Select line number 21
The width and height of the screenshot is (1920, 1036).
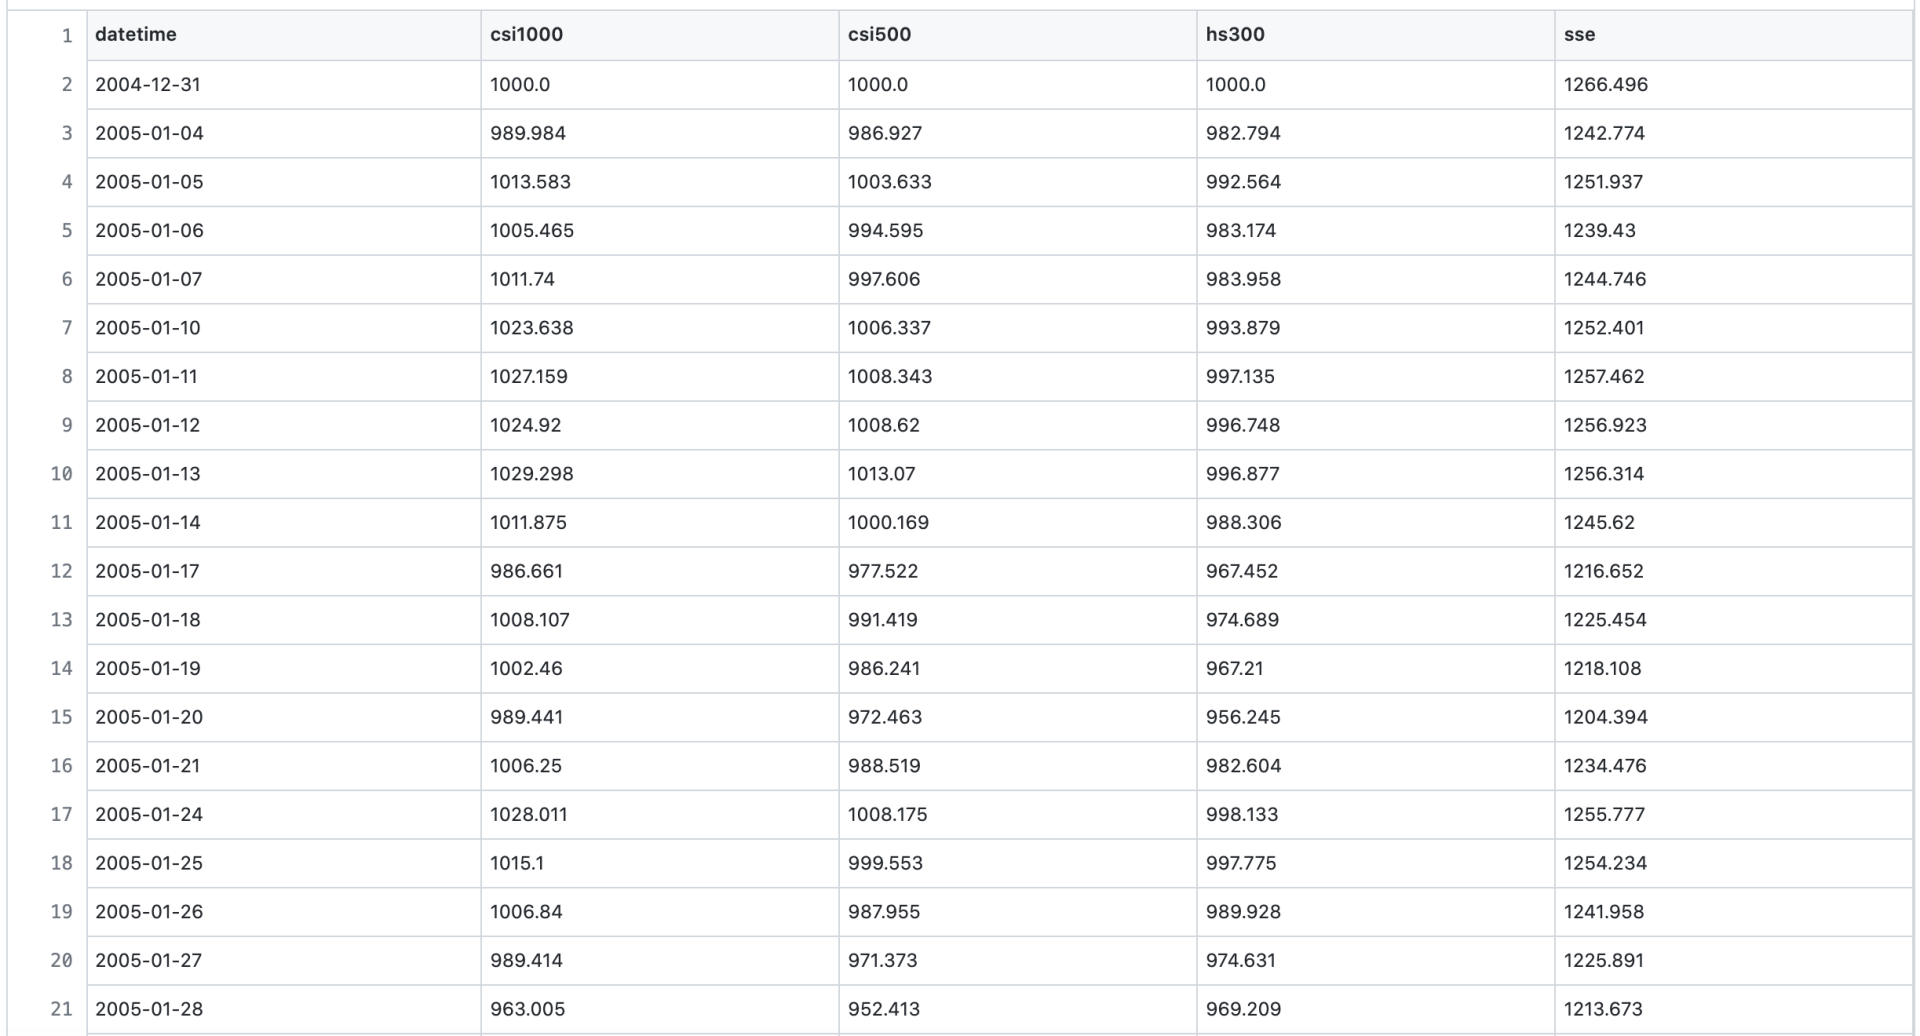(x=62, y=1009)
